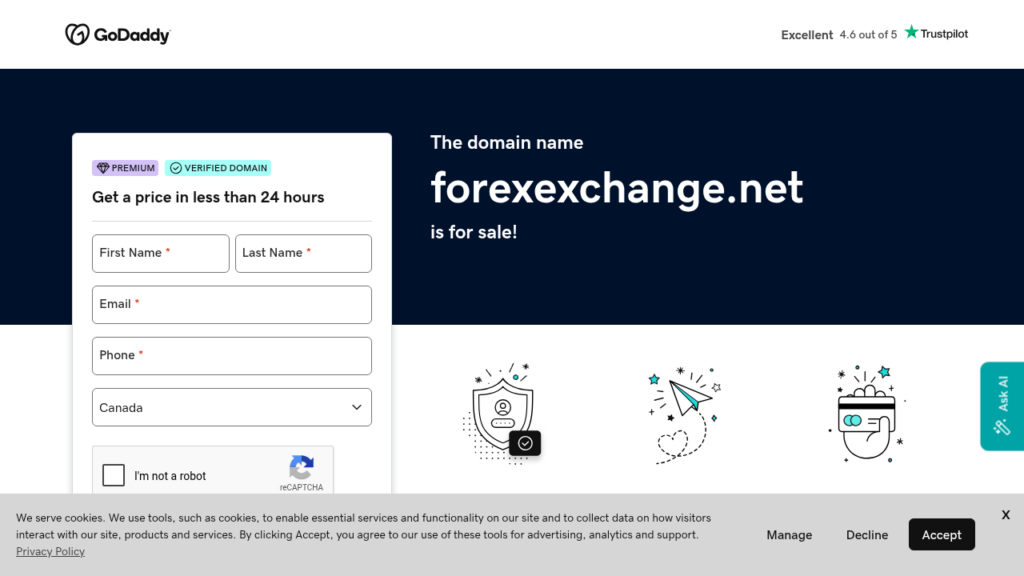Select the Email input field
Image resolution: width=1024 pixels, height=576 pixels.
pyautogui.click(x=231, y=304)
